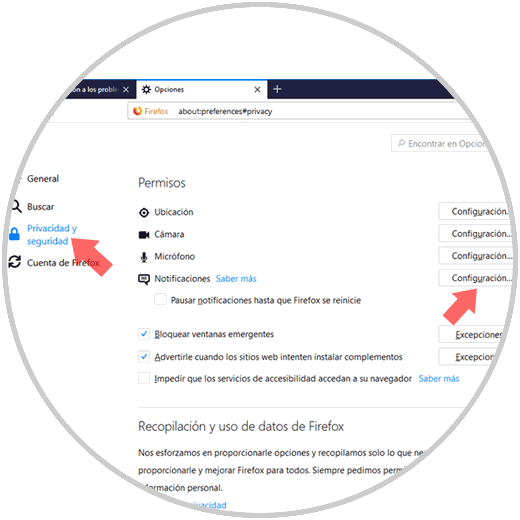Uncheck Bloquear ventanas emergentes
Image resolution: width=520 pixels, height=520 pixels.
pyautogui.click(x=144, y=334)
